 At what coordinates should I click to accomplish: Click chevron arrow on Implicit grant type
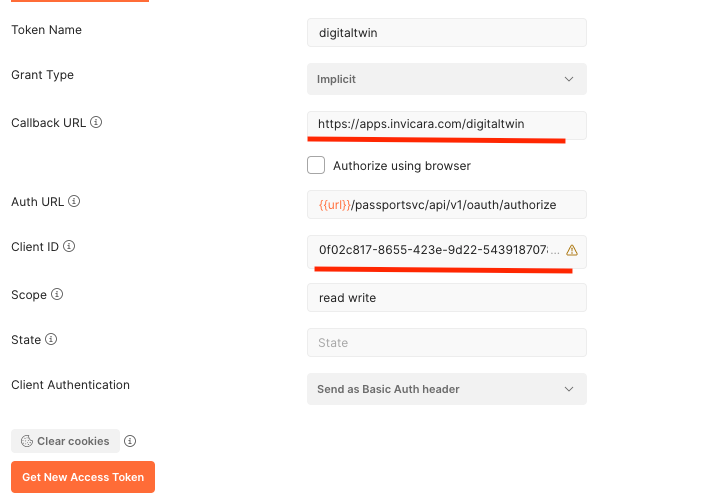tap(569, 79)
